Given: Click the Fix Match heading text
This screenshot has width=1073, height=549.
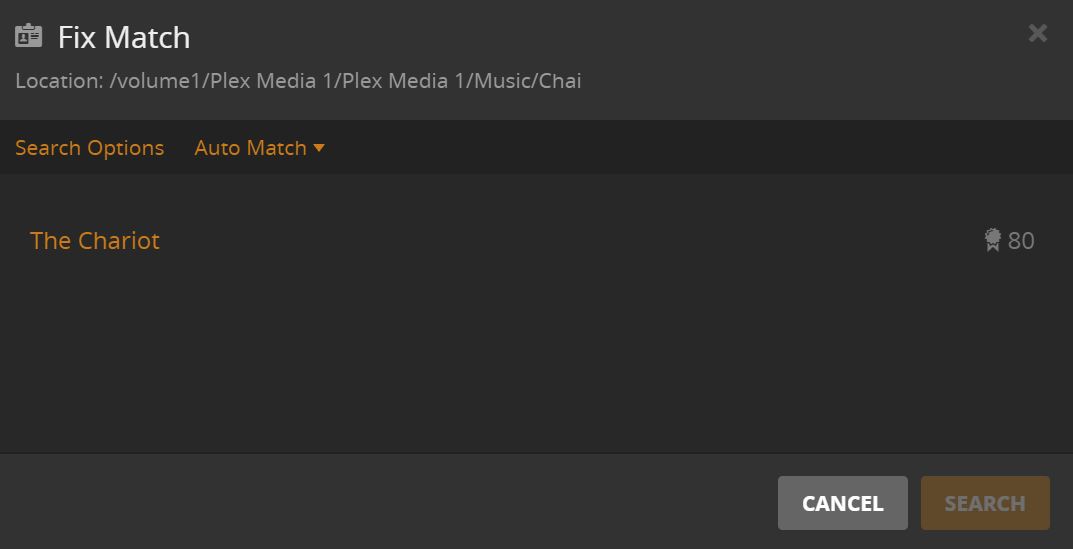Looking at the screenshot, I should 124,38.
